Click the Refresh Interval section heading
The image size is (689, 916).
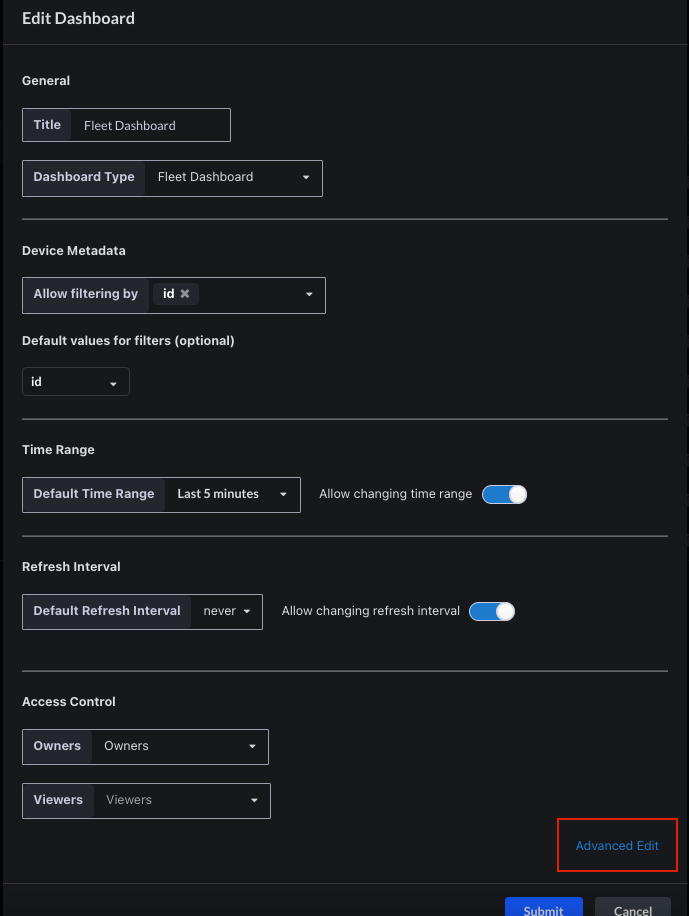point(71,566)
